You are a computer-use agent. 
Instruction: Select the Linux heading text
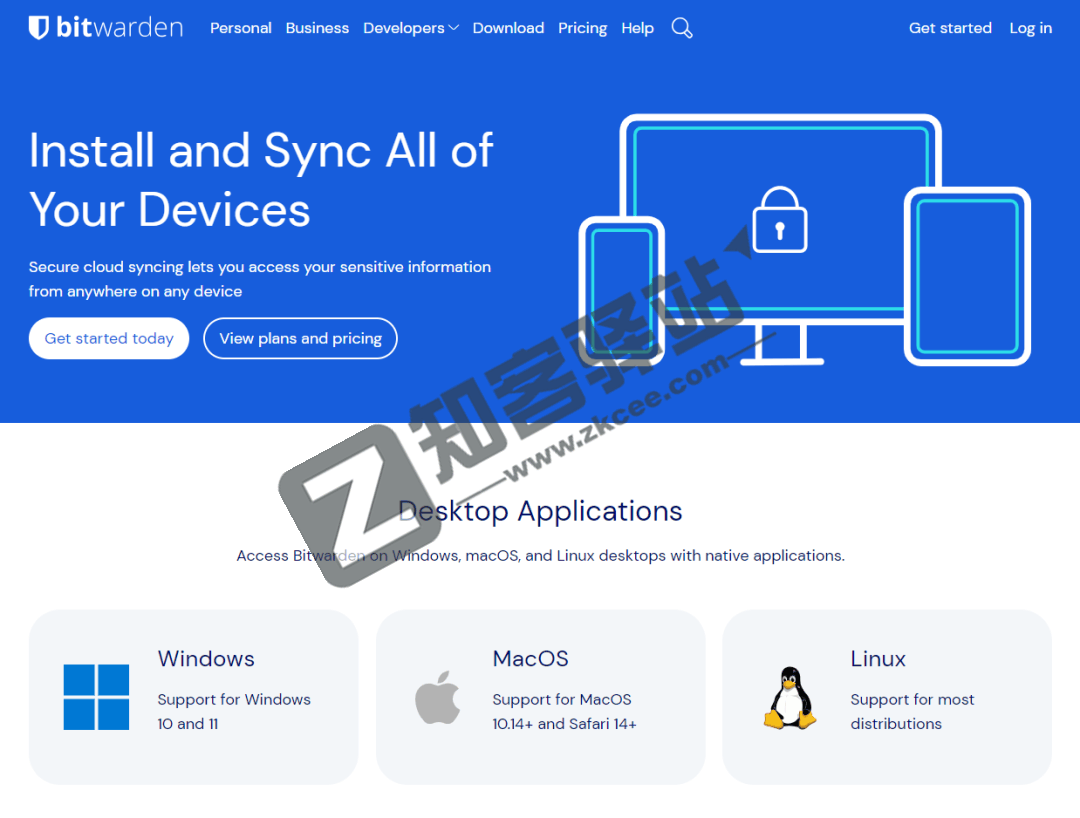[x=878, y=659]
